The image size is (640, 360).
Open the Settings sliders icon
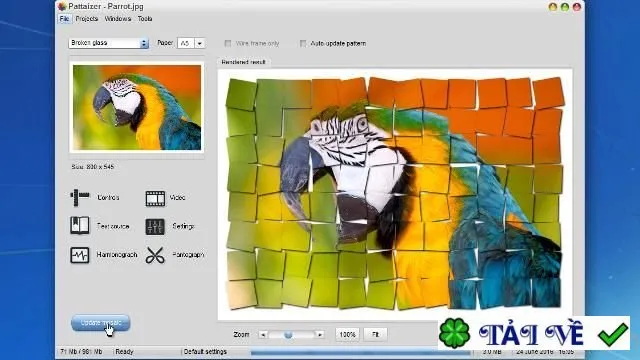[155, 227]
